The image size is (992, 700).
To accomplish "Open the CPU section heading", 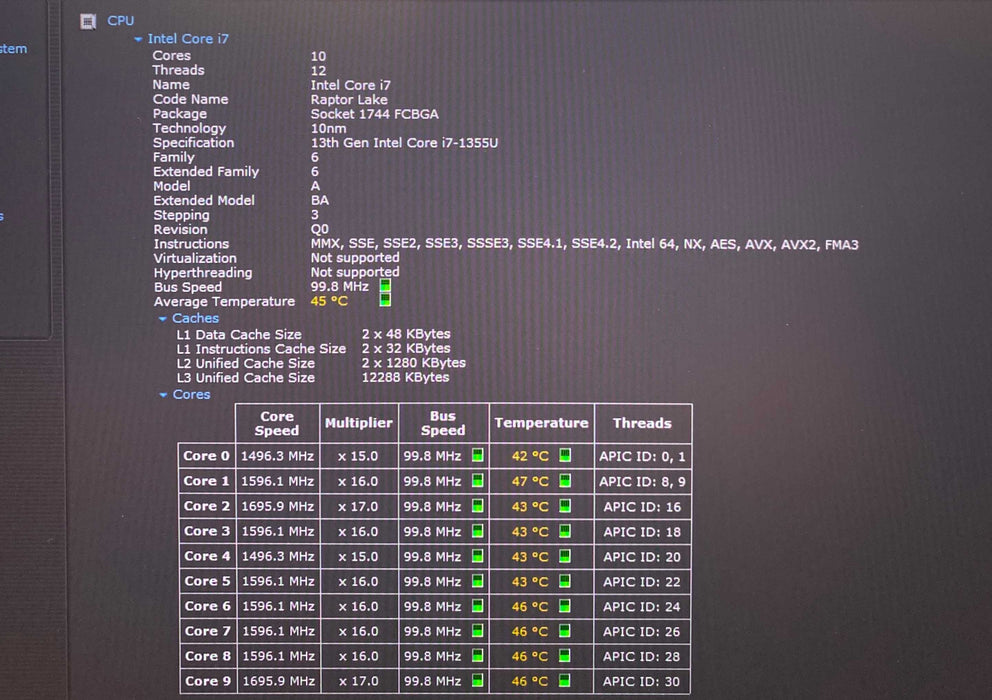I will [x=120, y=20].
